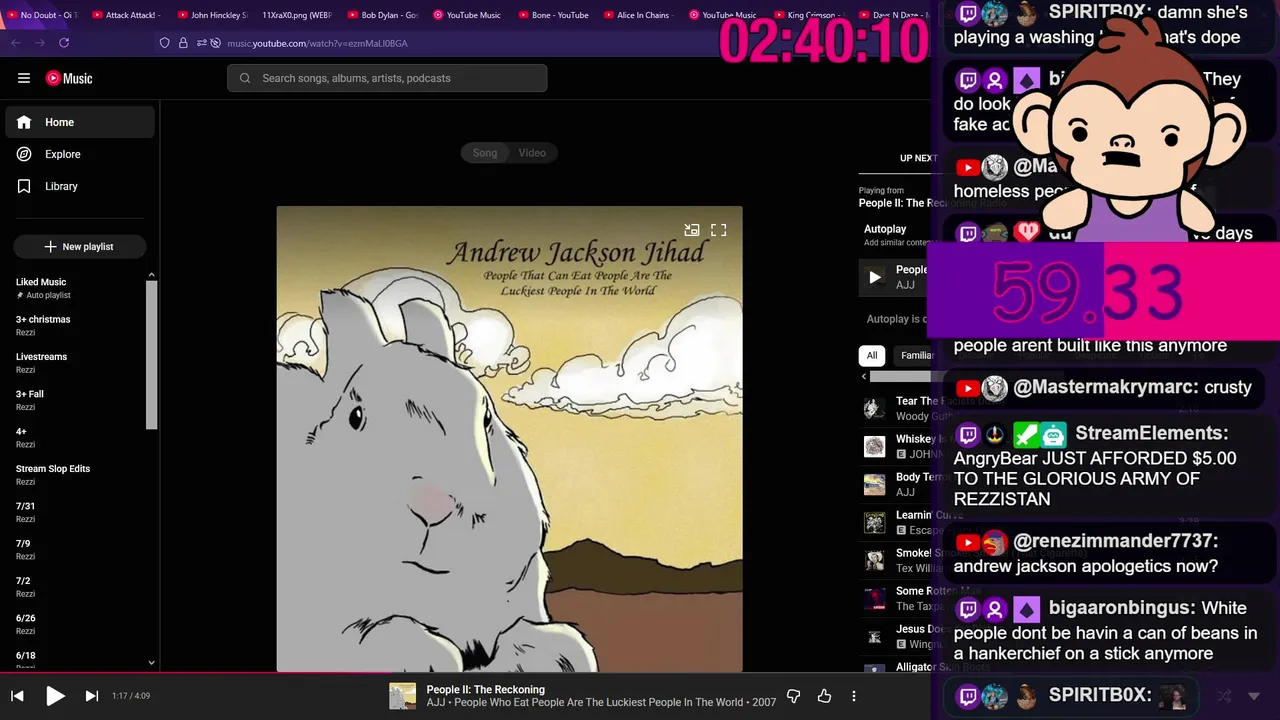Click Tear The Fascists Down thumbnail
1280x720 pixels.
[875, 408]
